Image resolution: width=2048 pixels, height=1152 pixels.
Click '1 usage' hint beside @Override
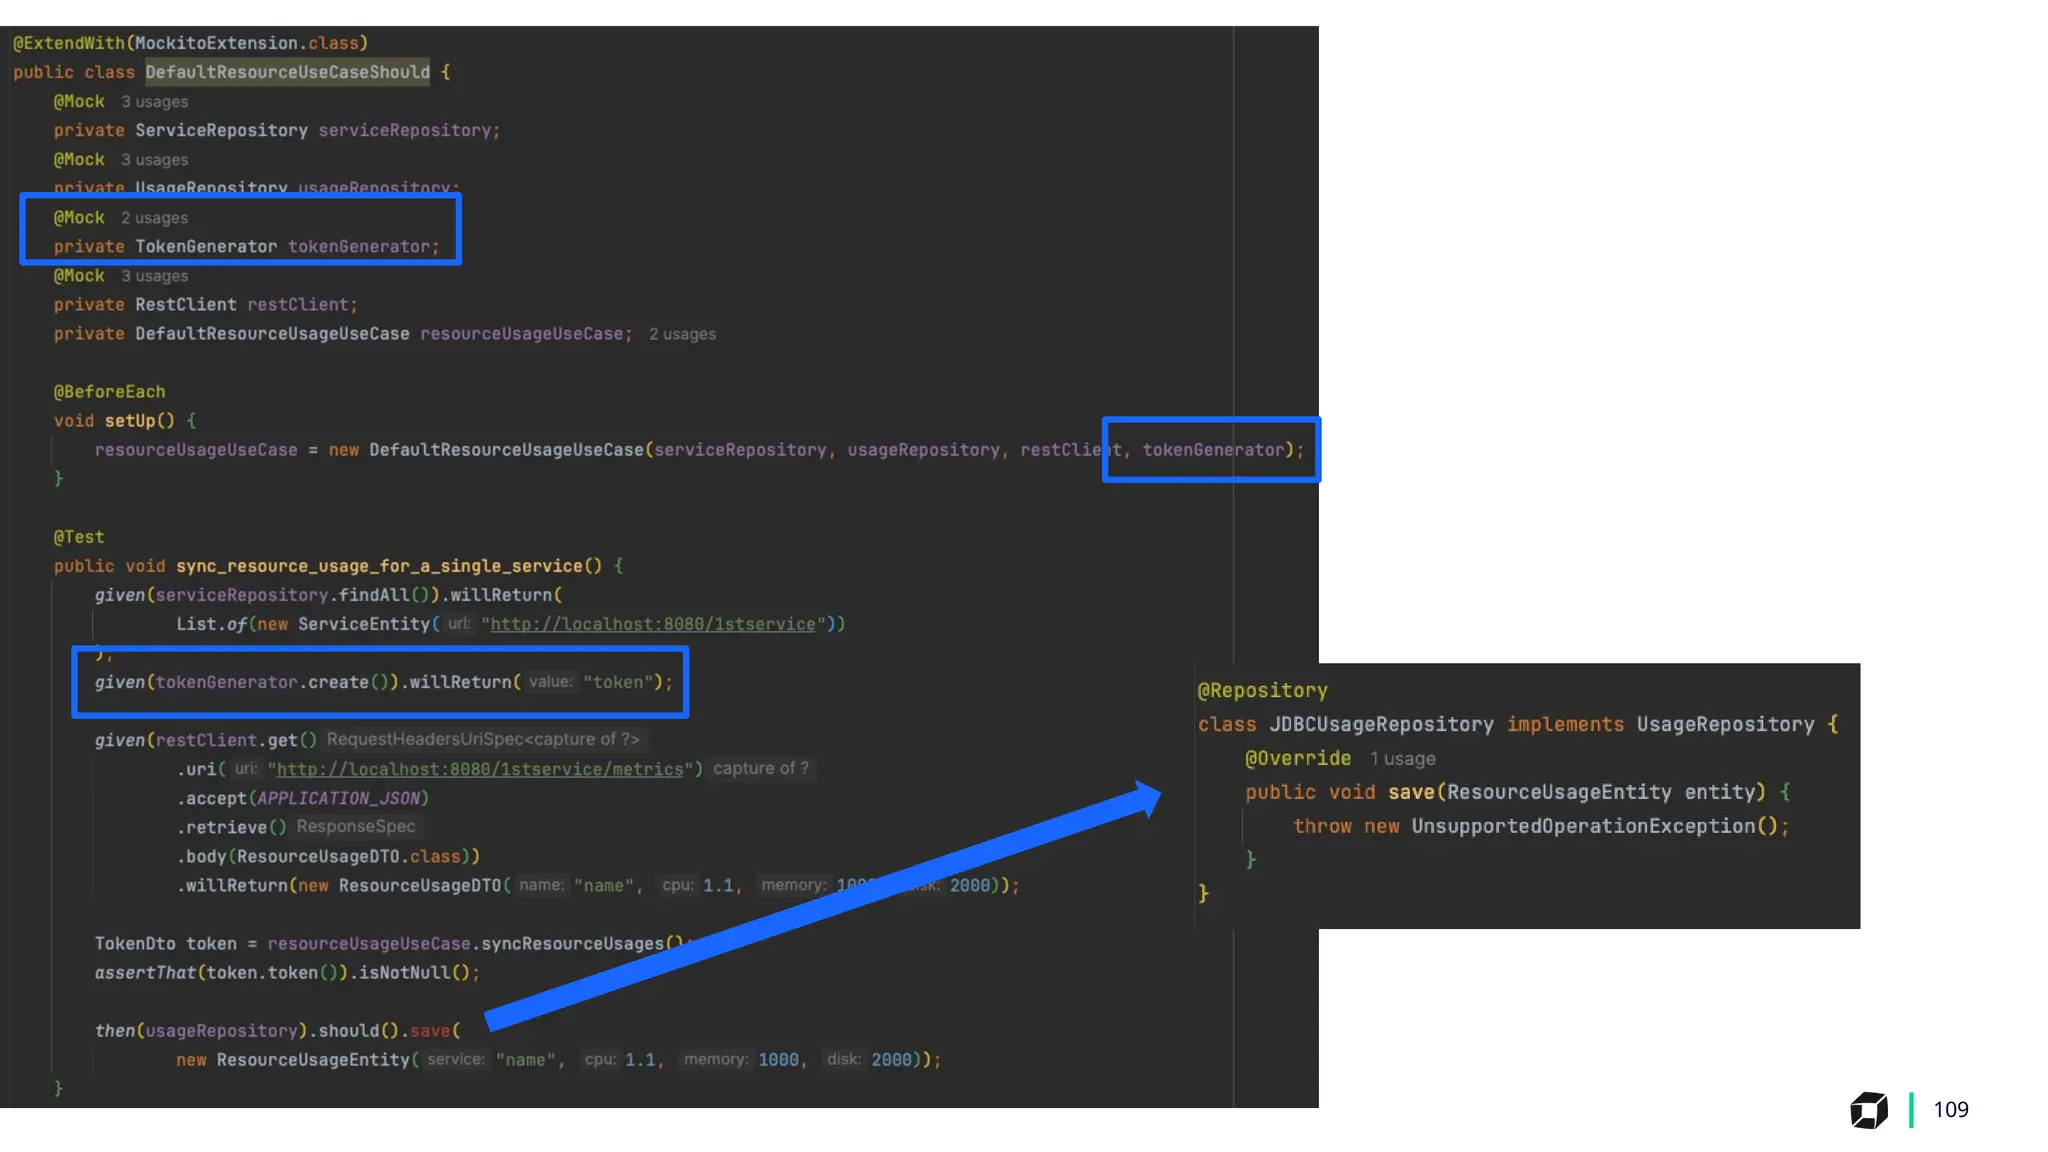tap(1402, 759)
